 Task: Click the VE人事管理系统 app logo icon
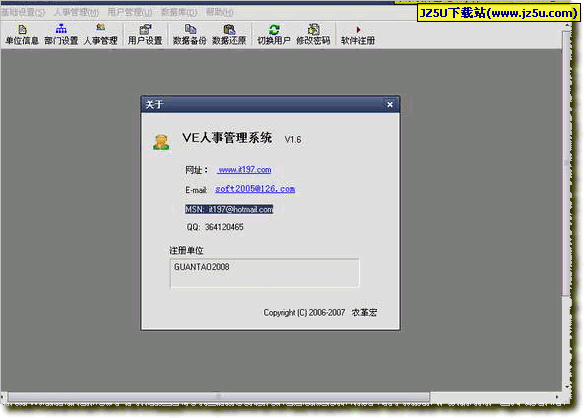coord(161,142)
